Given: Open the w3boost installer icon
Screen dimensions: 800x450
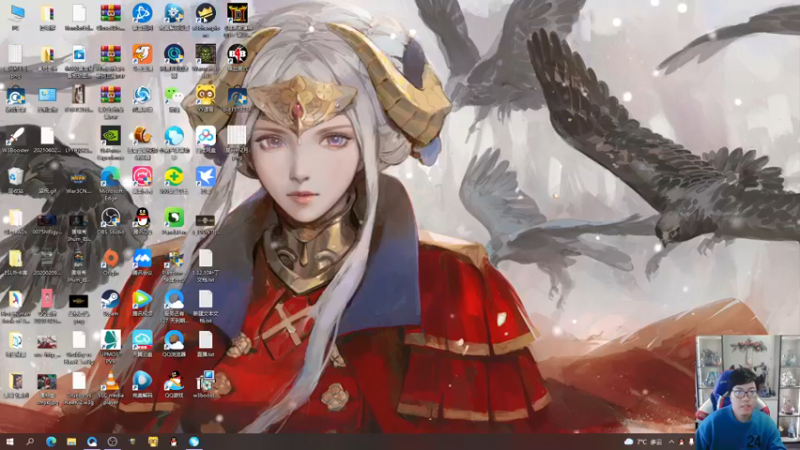Looking at the screenshot, I should pos(206,381).
